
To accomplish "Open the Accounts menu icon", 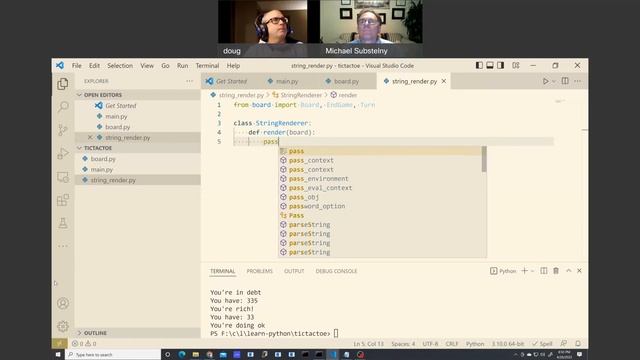I will tap(63, 303).
